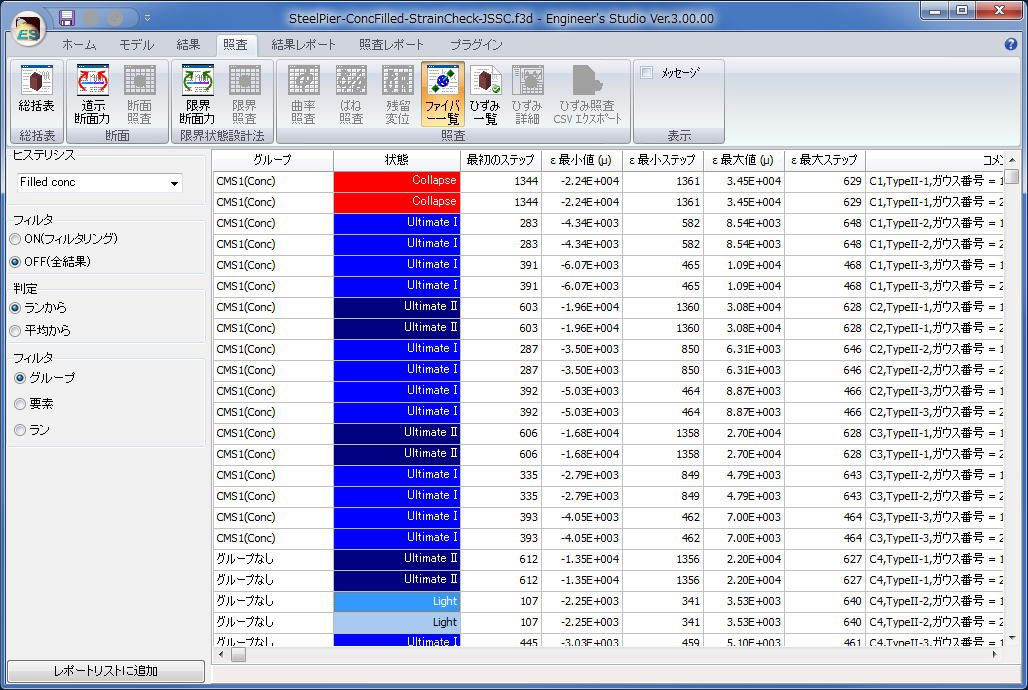Select ON(フィルタリング) radio button
The image size is (1028, 690).
(15, 239)
